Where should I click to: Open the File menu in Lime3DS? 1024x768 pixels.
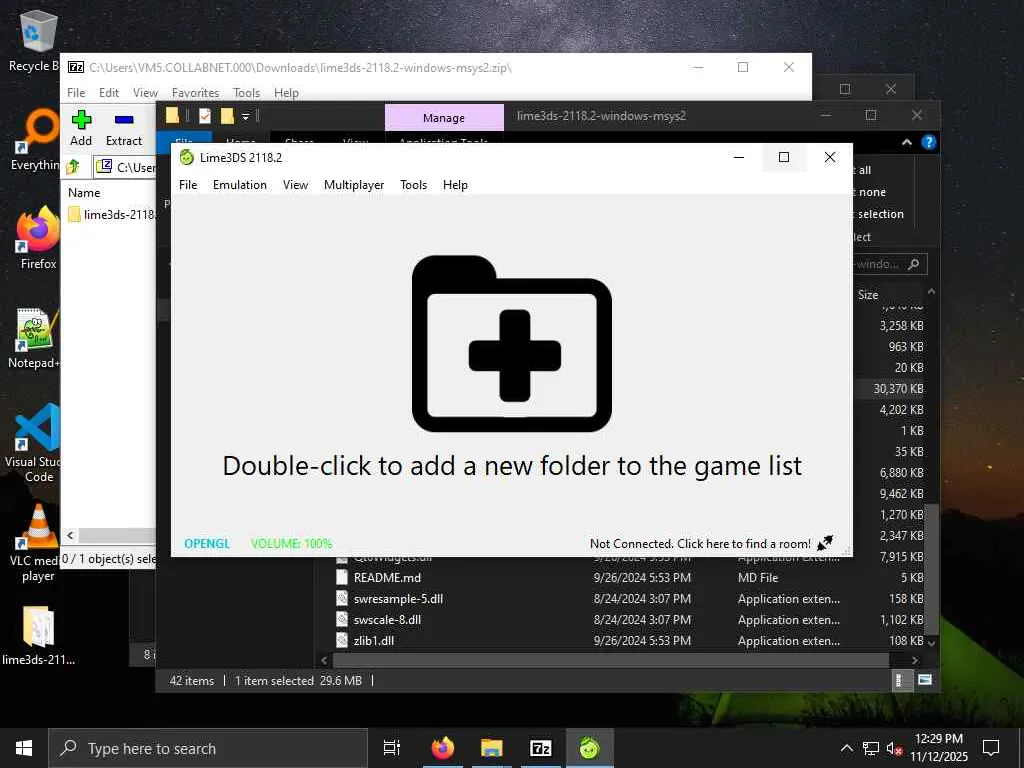point(188,185)
